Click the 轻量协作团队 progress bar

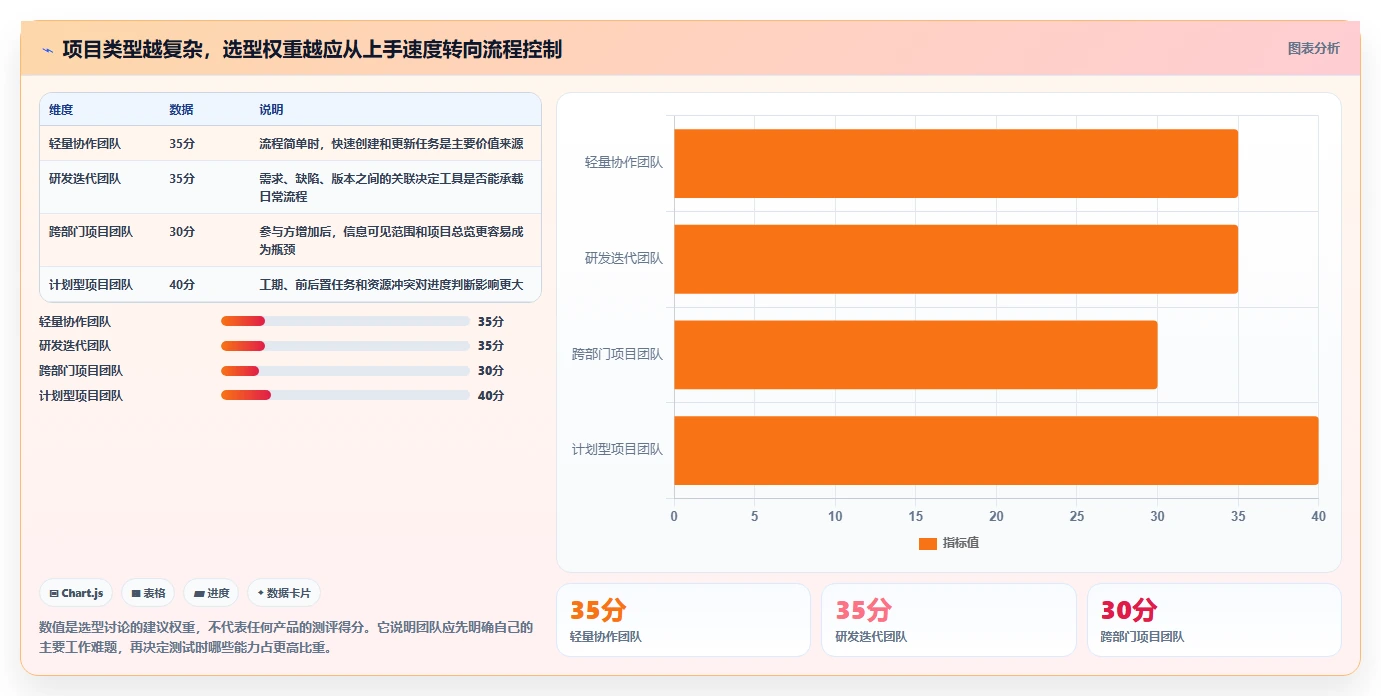(345, 321)
